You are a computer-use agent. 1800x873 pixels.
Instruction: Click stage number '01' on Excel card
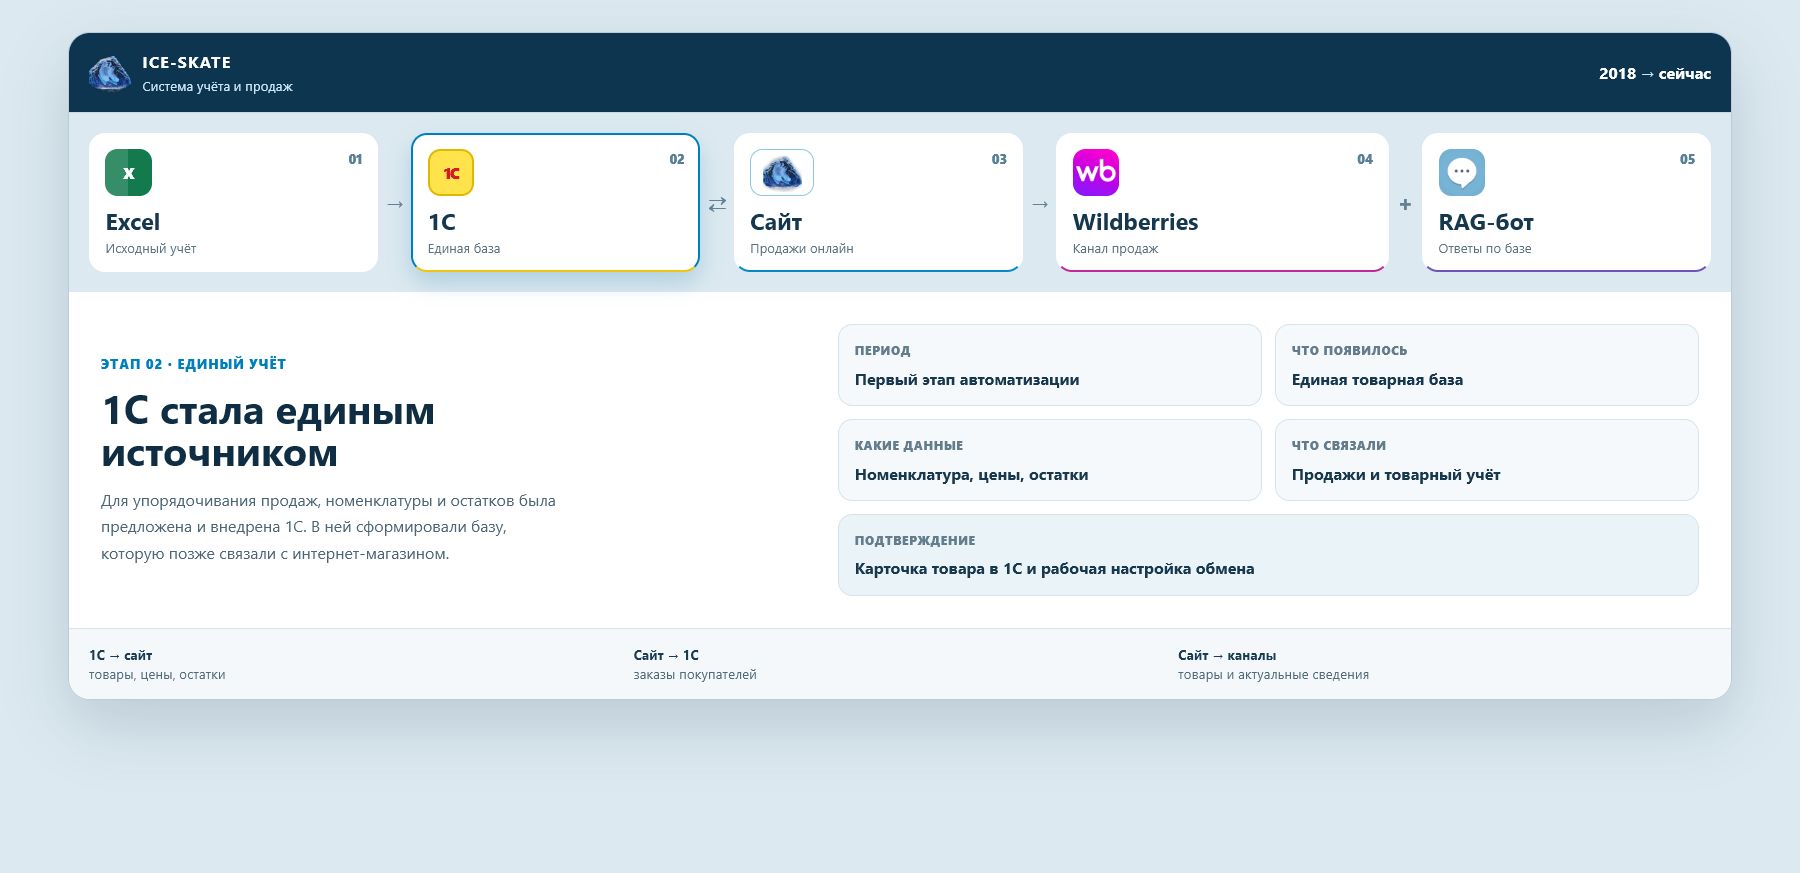click(x=355, y=159)
